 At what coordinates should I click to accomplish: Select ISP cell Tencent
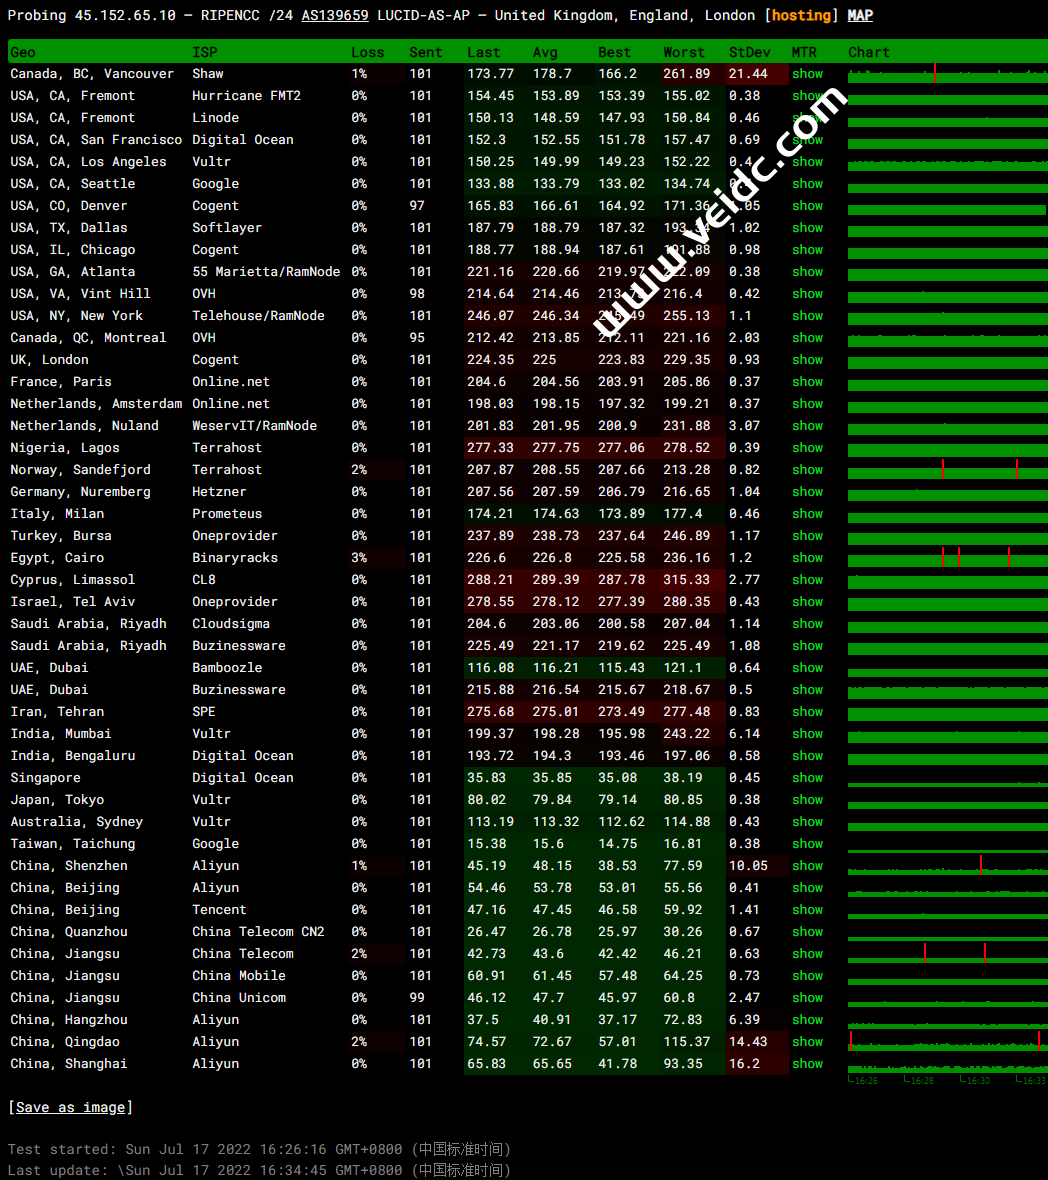pos(219,910)
